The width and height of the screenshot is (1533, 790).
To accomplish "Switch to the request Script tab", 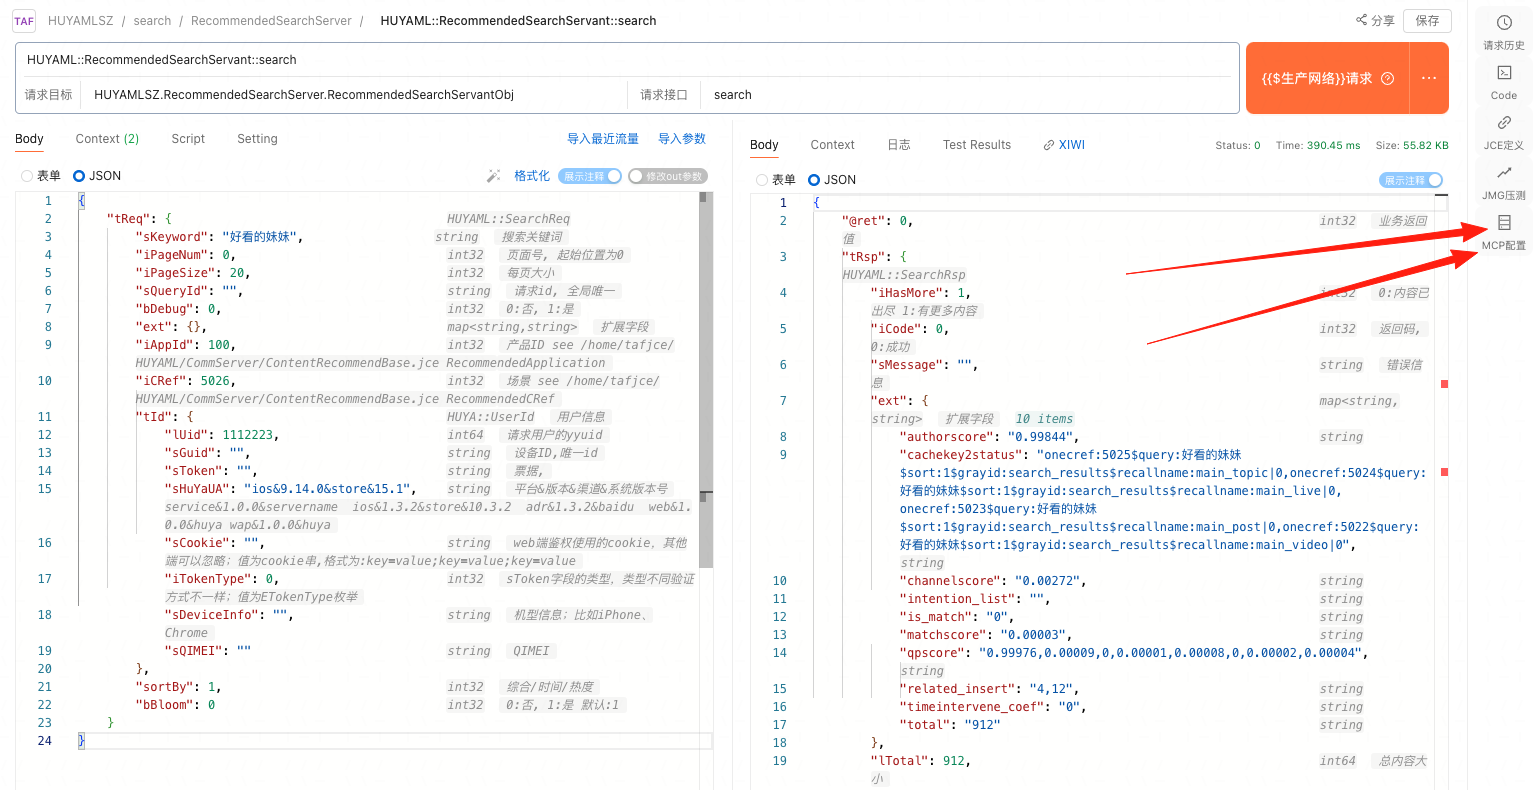I will 188,139.
